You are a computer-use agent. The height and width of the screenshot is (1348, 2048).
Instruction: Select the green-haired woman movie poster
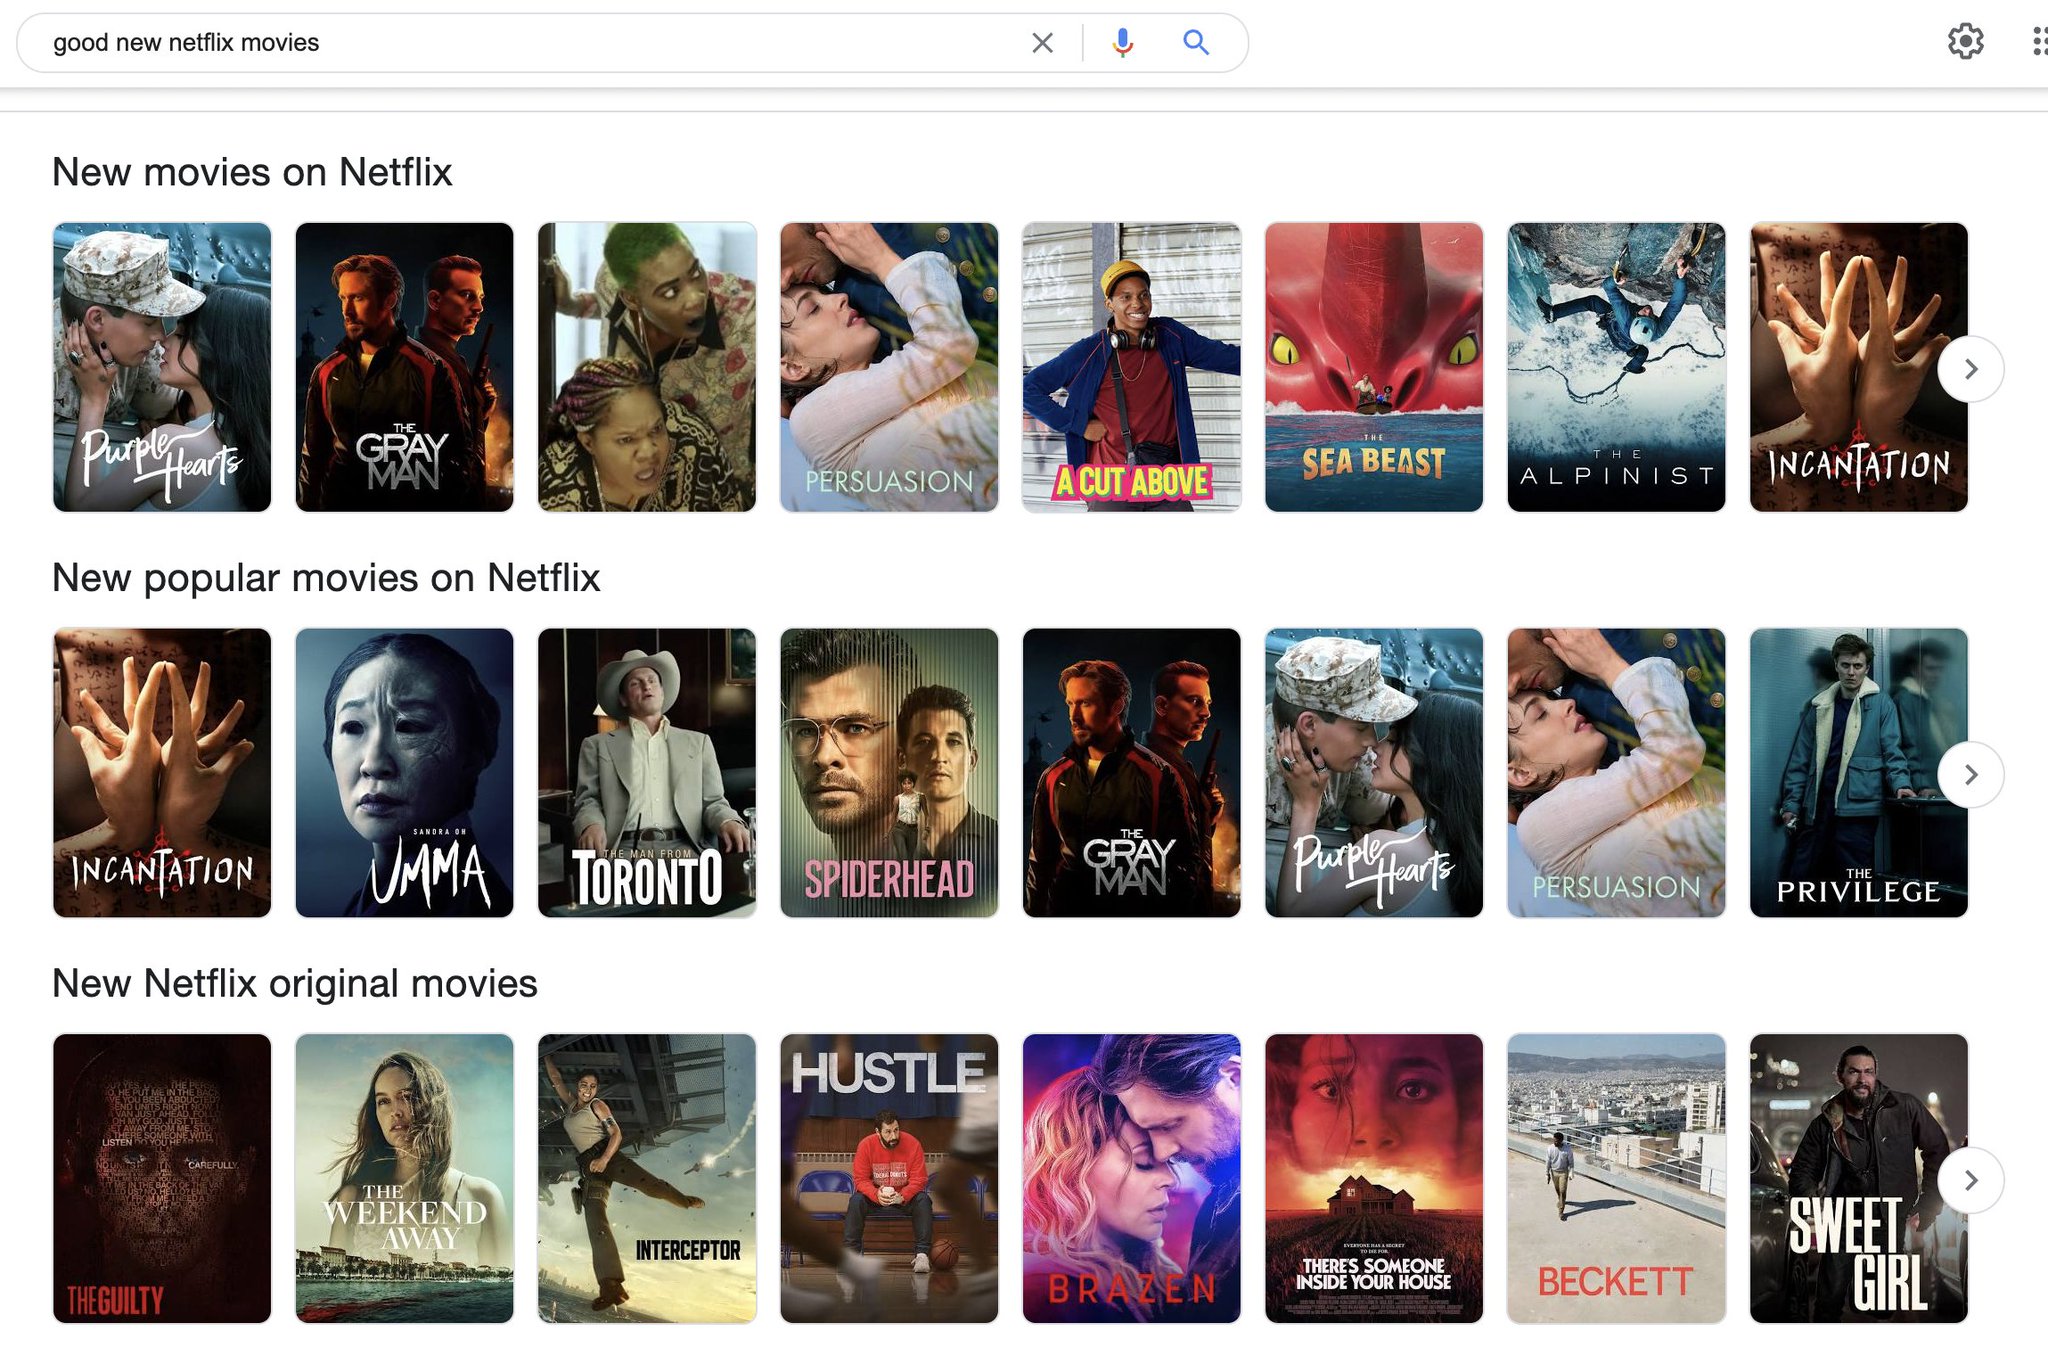point(647,367)
